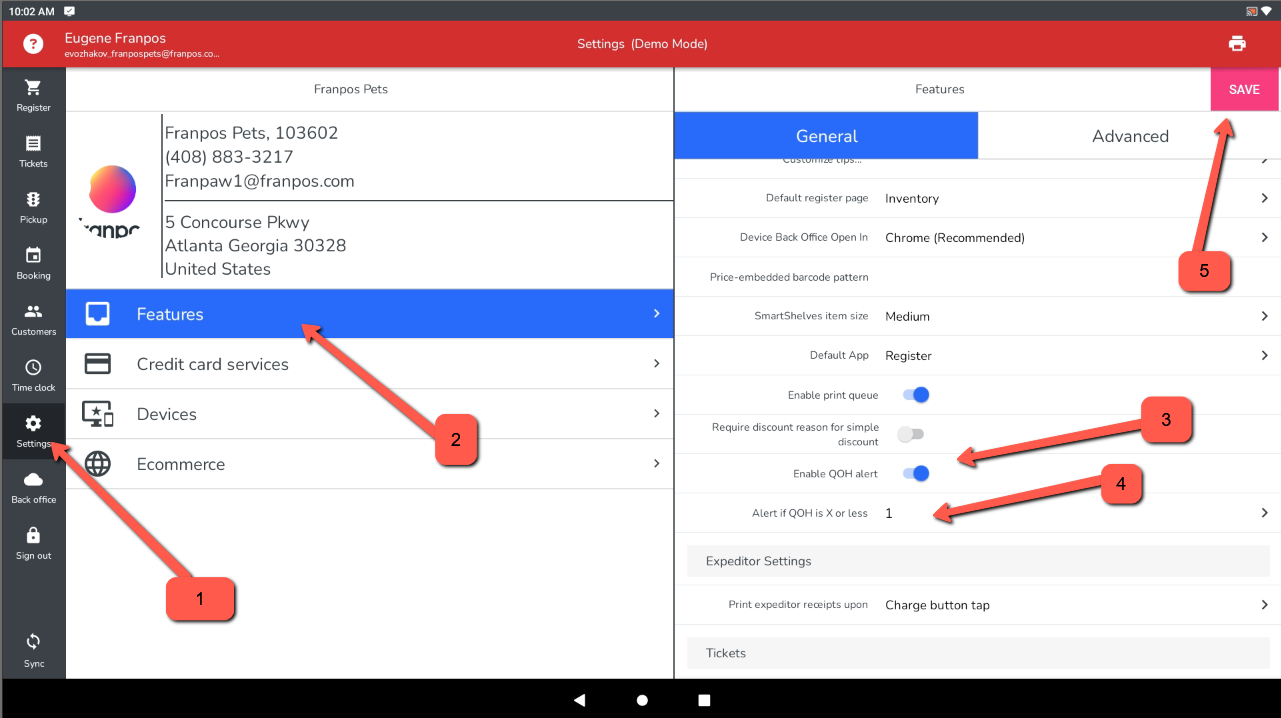
Task: Click the Medium size value
Action: (x=907, y=316)
